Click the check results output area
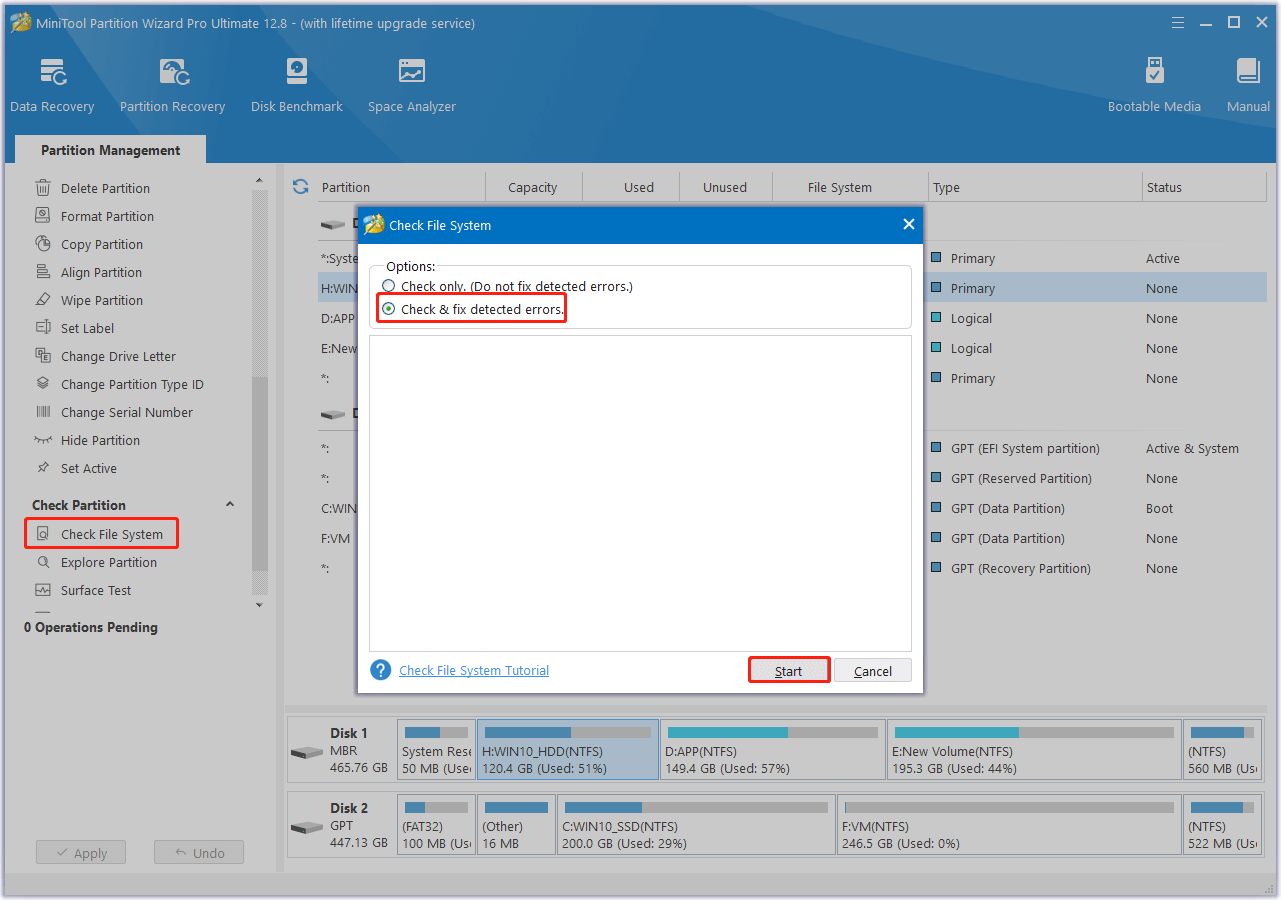 coord(640,494)
